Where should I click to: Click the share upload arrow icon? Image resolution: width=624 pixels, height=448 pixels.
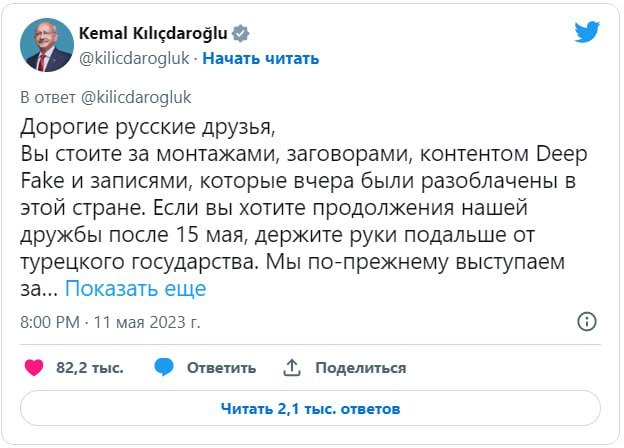point(292,367)
